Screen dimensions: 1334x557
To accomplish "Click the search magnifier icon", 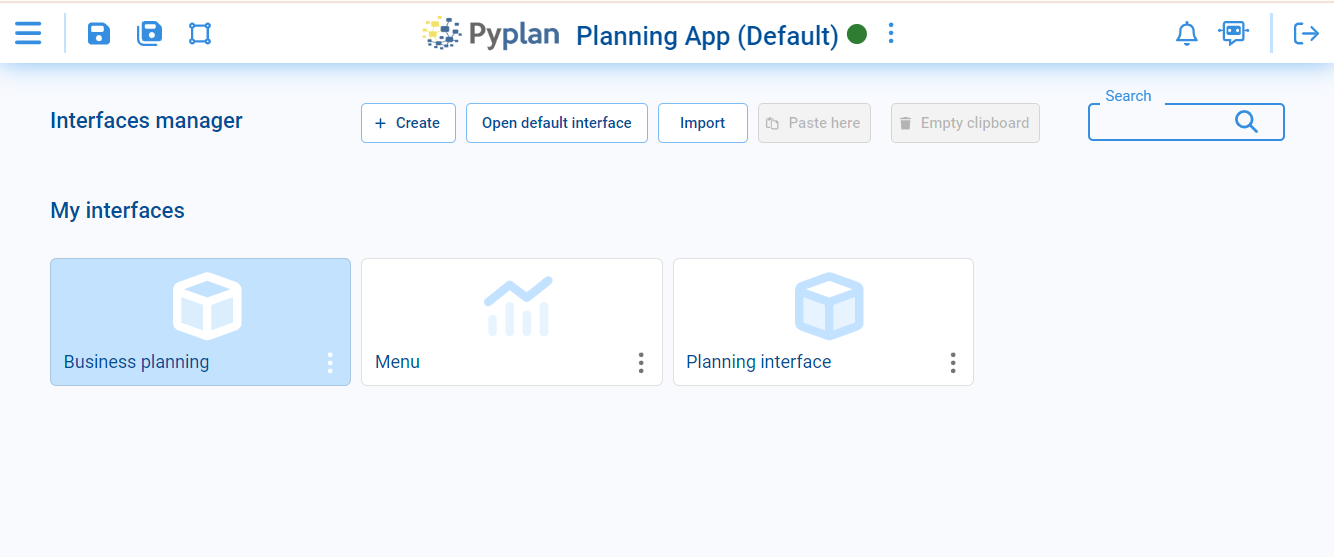I will 1246,122.
